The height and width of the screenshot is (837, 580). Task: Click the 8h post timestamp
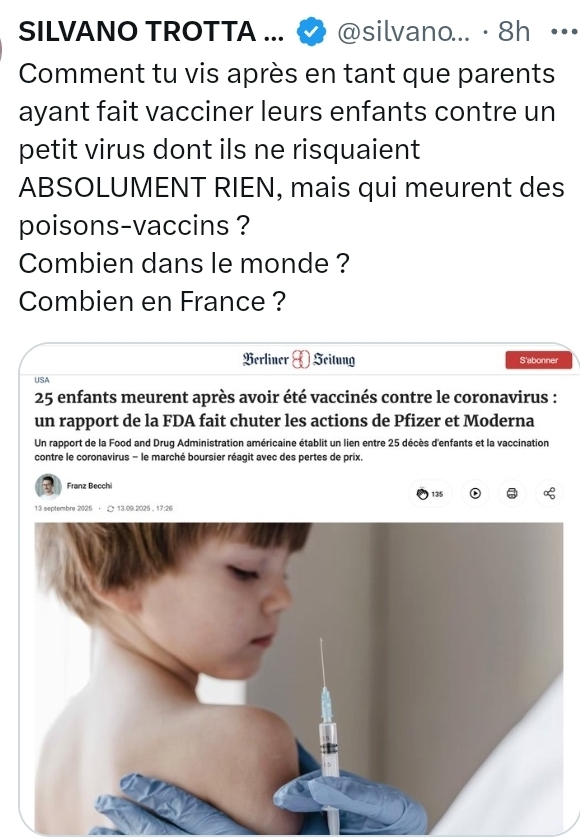(x=513, y=32)
